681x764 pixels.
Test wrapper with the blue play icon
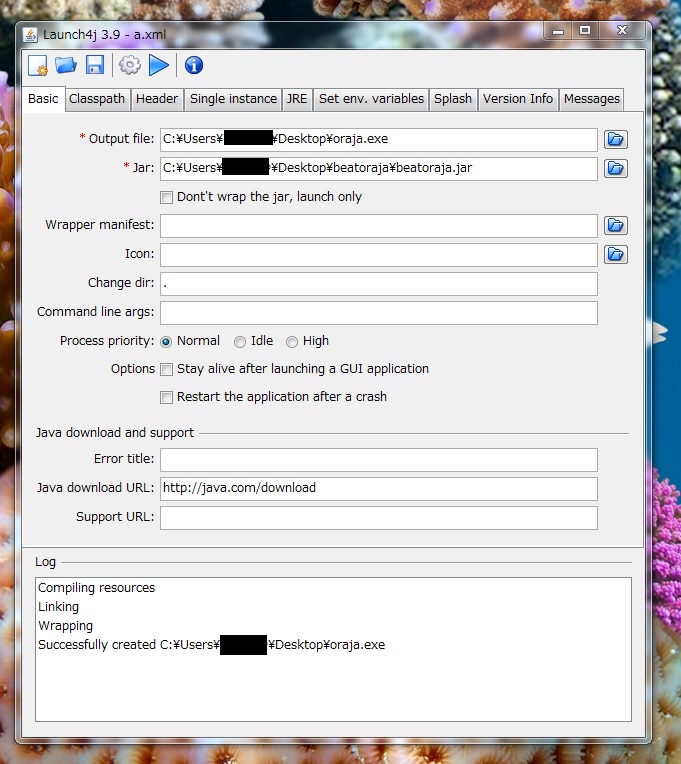click(159, 65)
